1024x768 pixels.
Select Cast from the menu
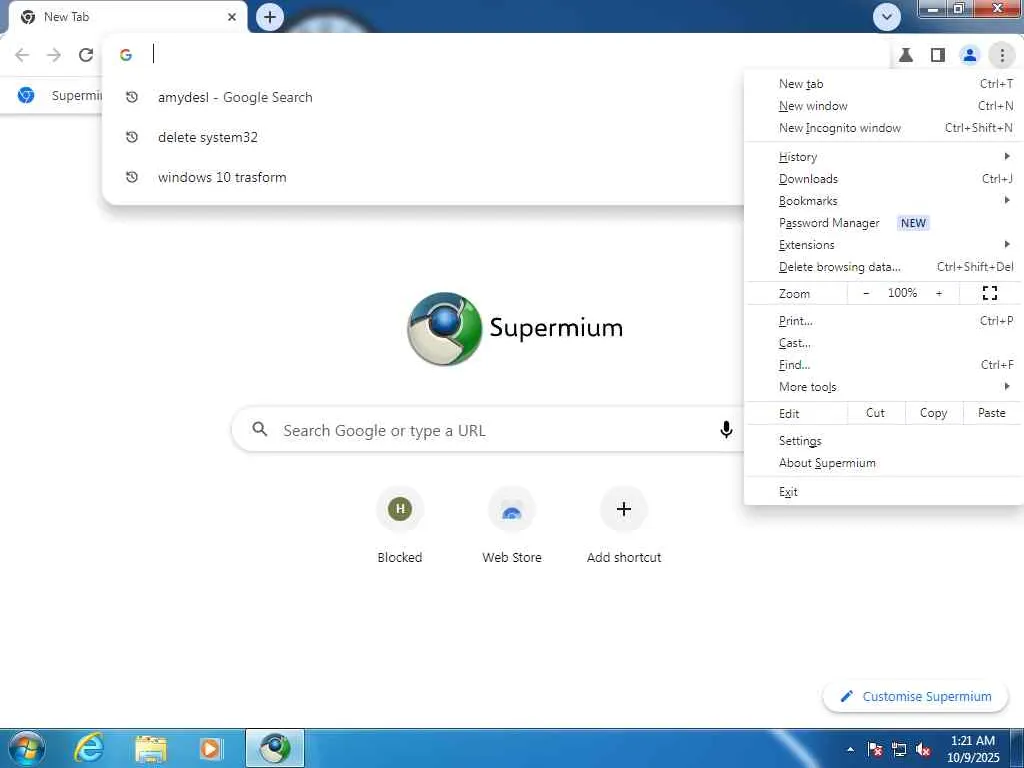point(884,343)
